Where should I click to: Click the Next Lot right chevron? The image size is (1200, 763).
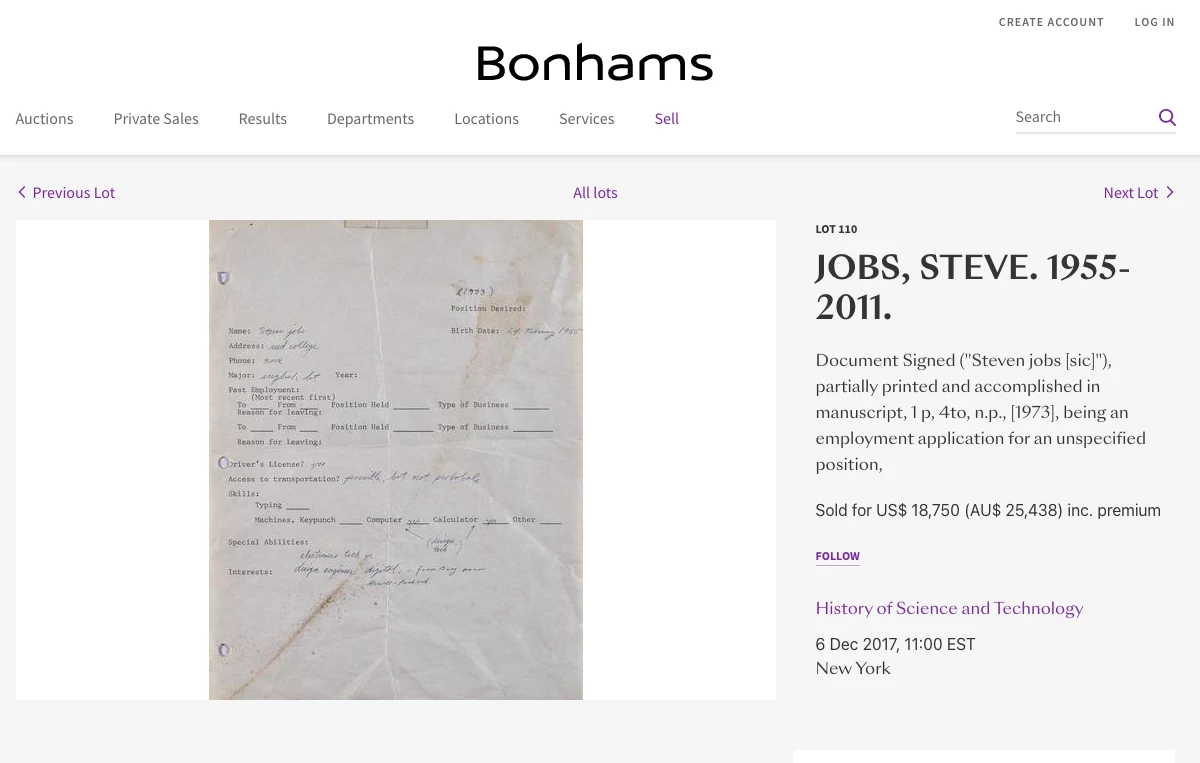(1170, 192)
